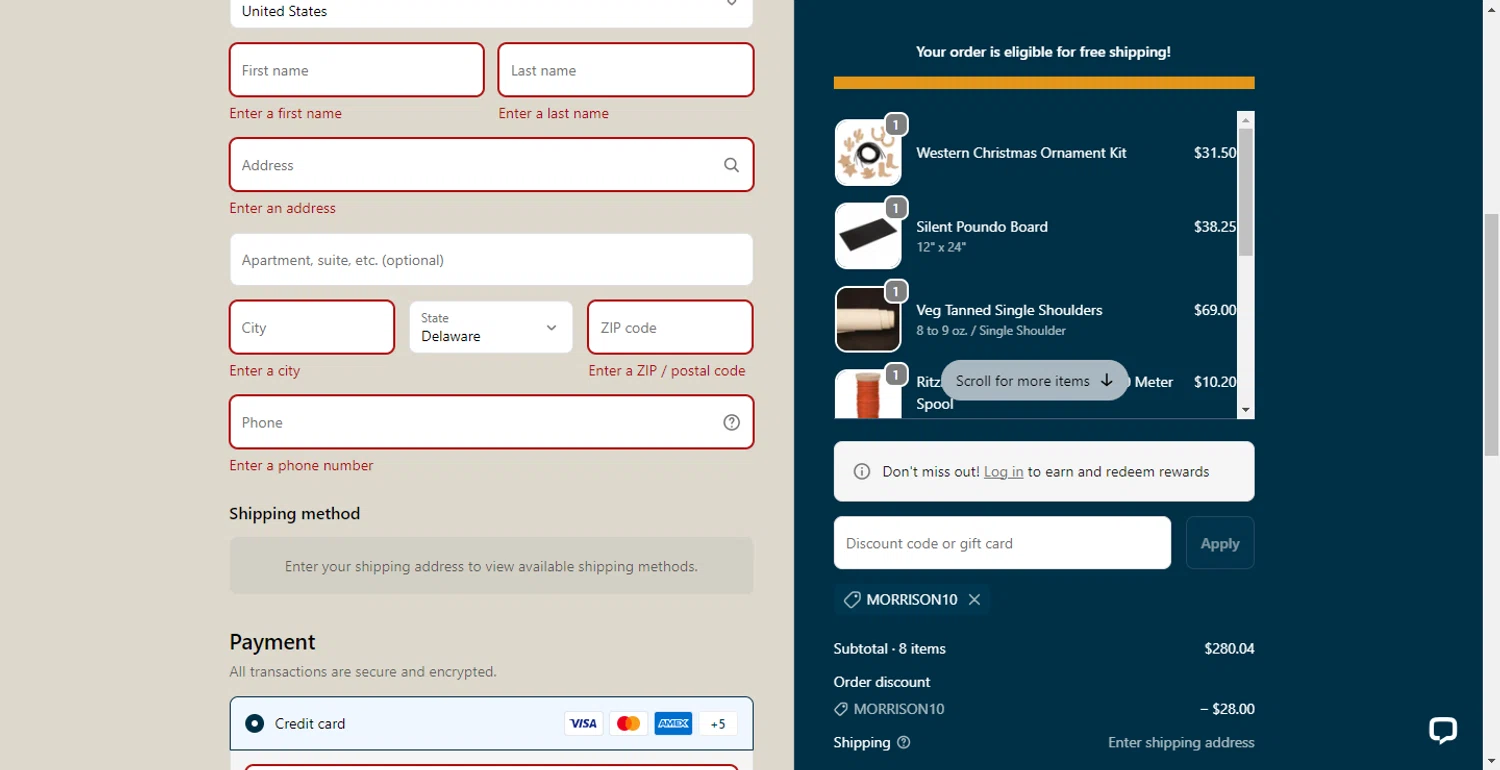The height and width of the screenshot is (770, 1500).
Task: Click the 'Enter a phone number' error text
Action: [301, 465]
